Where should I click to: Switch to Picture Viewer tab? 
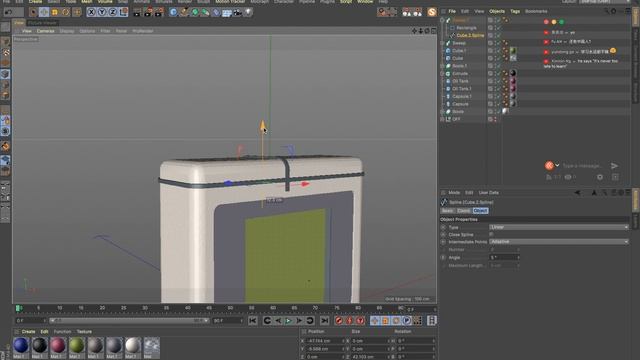(x=42, y=23)
